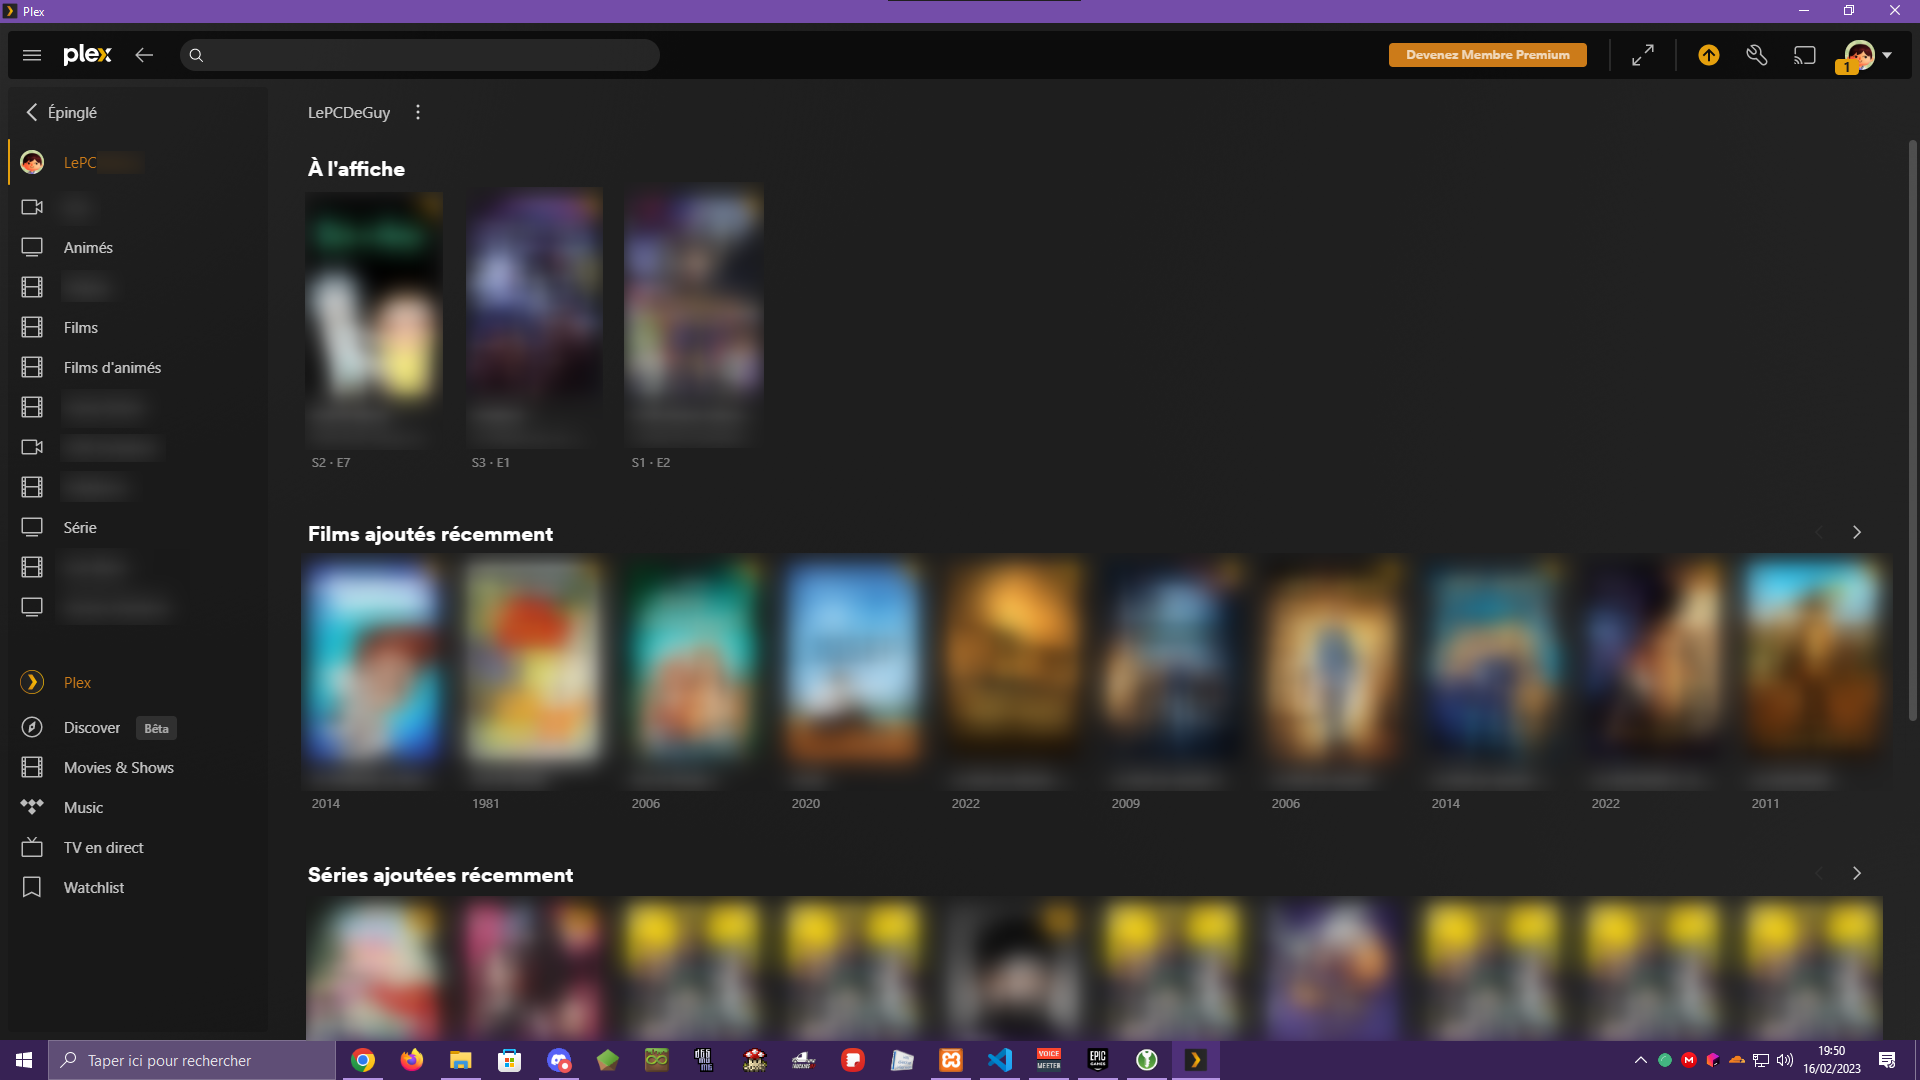Click the search bar field
This screenshot has width=1920, height=1080.
(x=420, y=55)
